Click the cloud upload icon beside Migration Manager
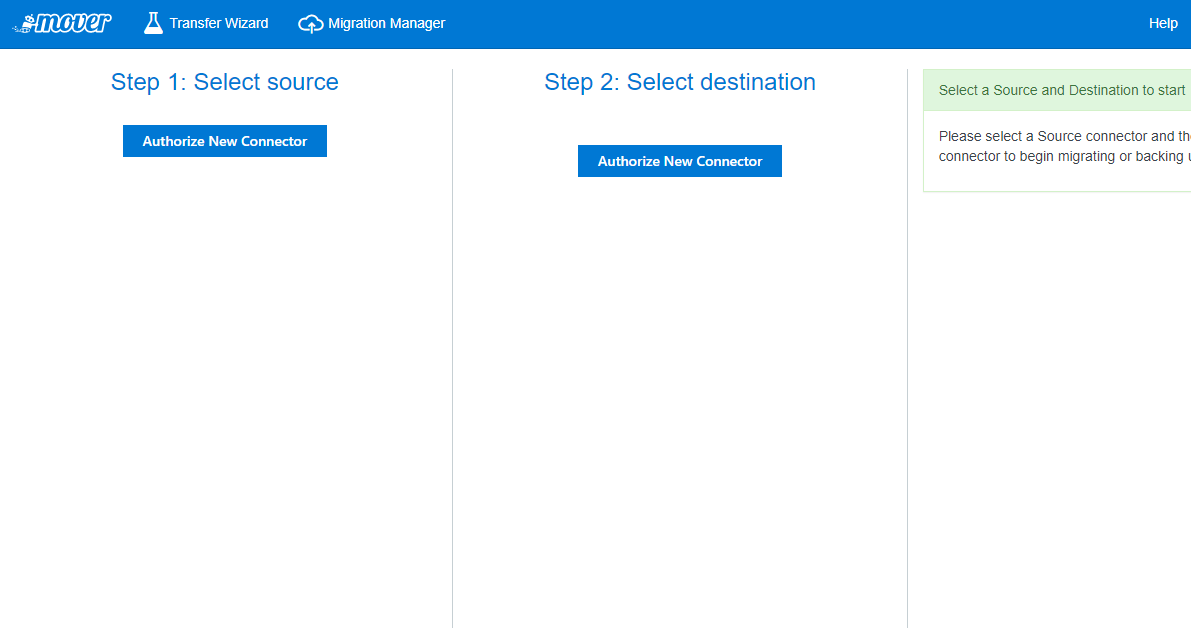 point(311,23)
